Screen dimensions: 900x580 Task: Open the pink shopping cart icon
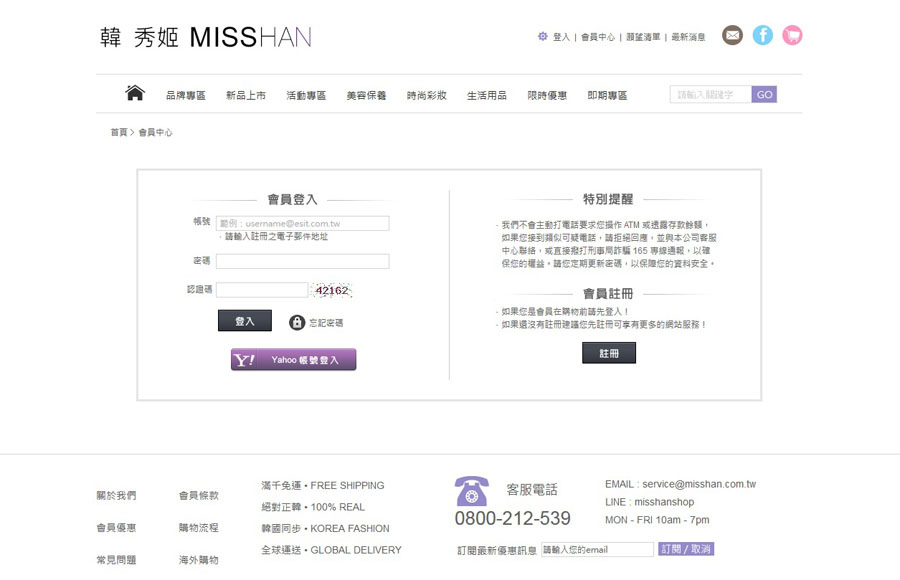pos(792,36)
